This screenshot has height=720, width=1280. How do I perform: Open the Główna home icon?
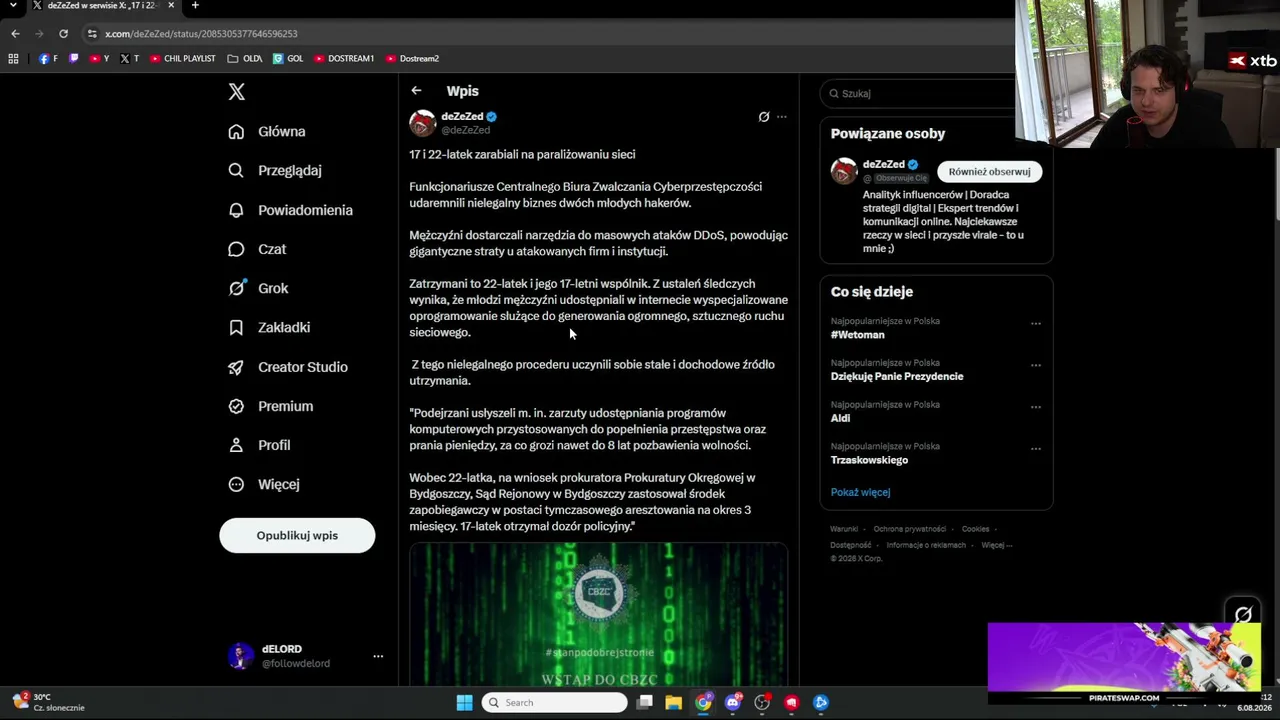236,131
